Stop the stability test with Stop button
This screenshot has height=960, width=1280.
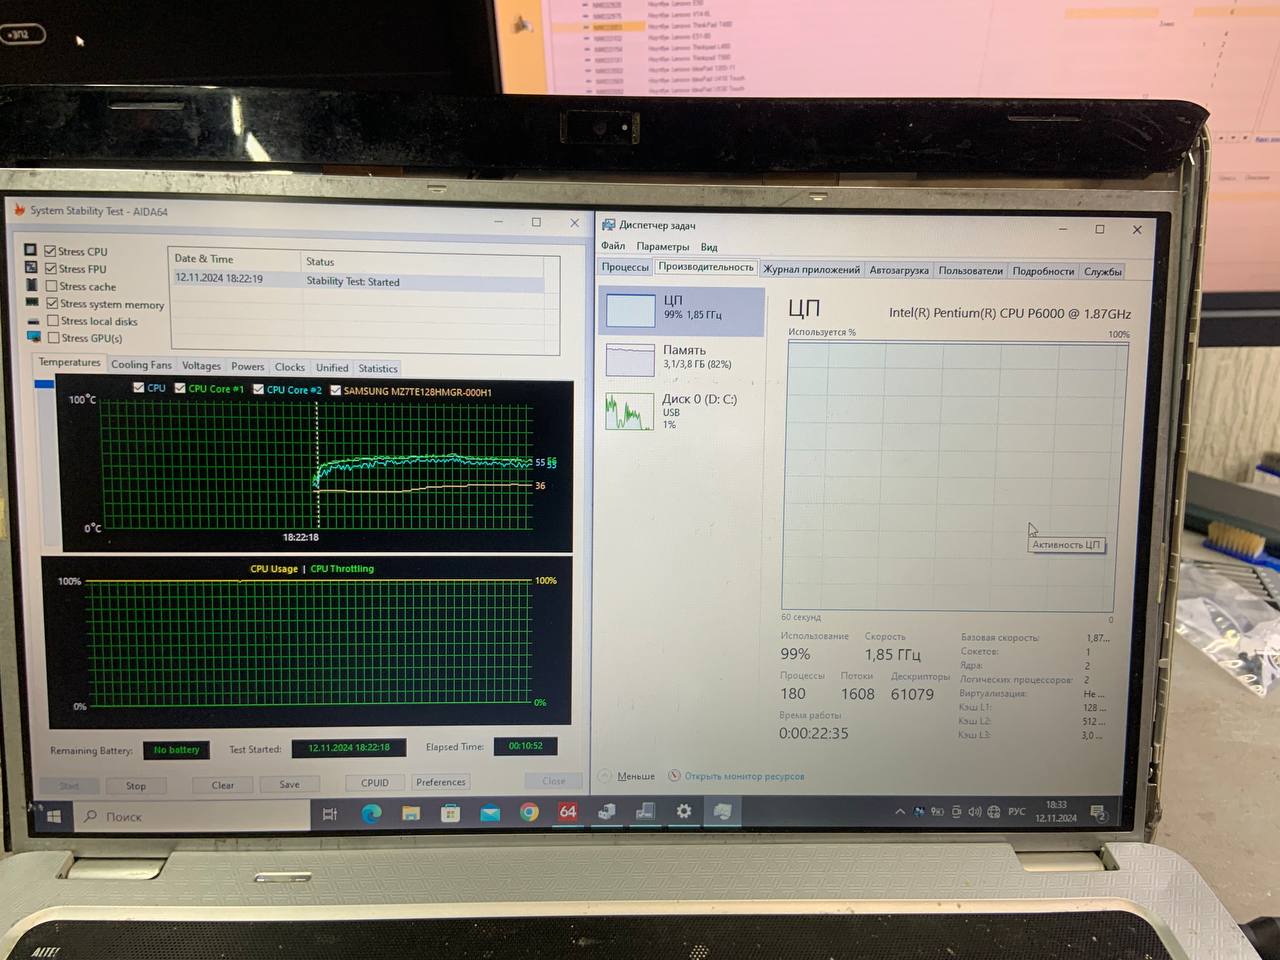(136, 785)
